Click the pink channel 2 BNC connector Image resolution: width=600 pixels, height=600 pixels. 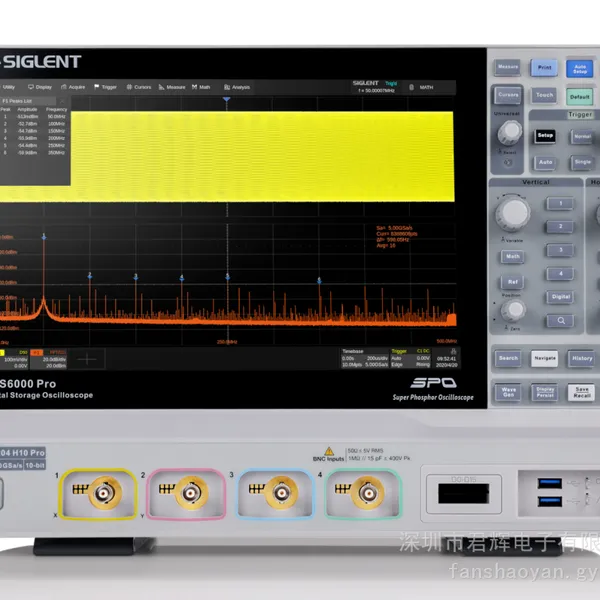(x=191, y=493)
